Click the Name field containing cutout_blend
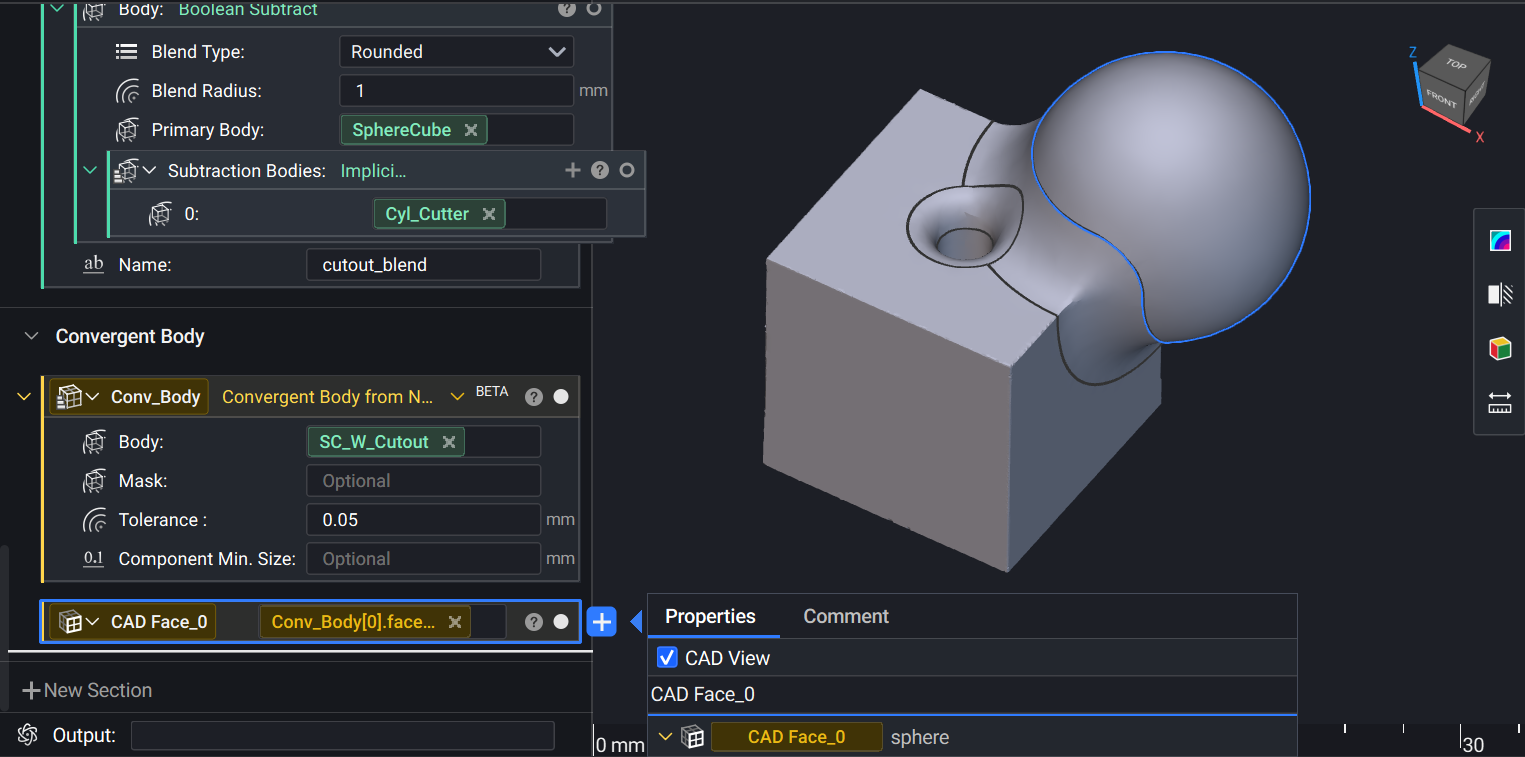1525x757 pixels. click(423, 265)
